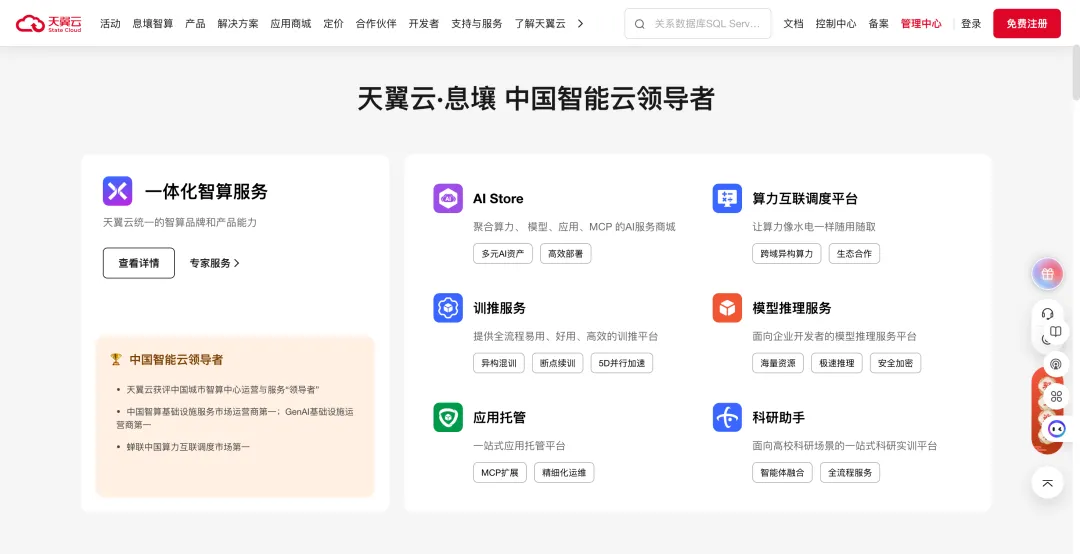The image size is (1080, 554).
Task: Click the 训推服务 icon
Action: [x=448, y=308]
